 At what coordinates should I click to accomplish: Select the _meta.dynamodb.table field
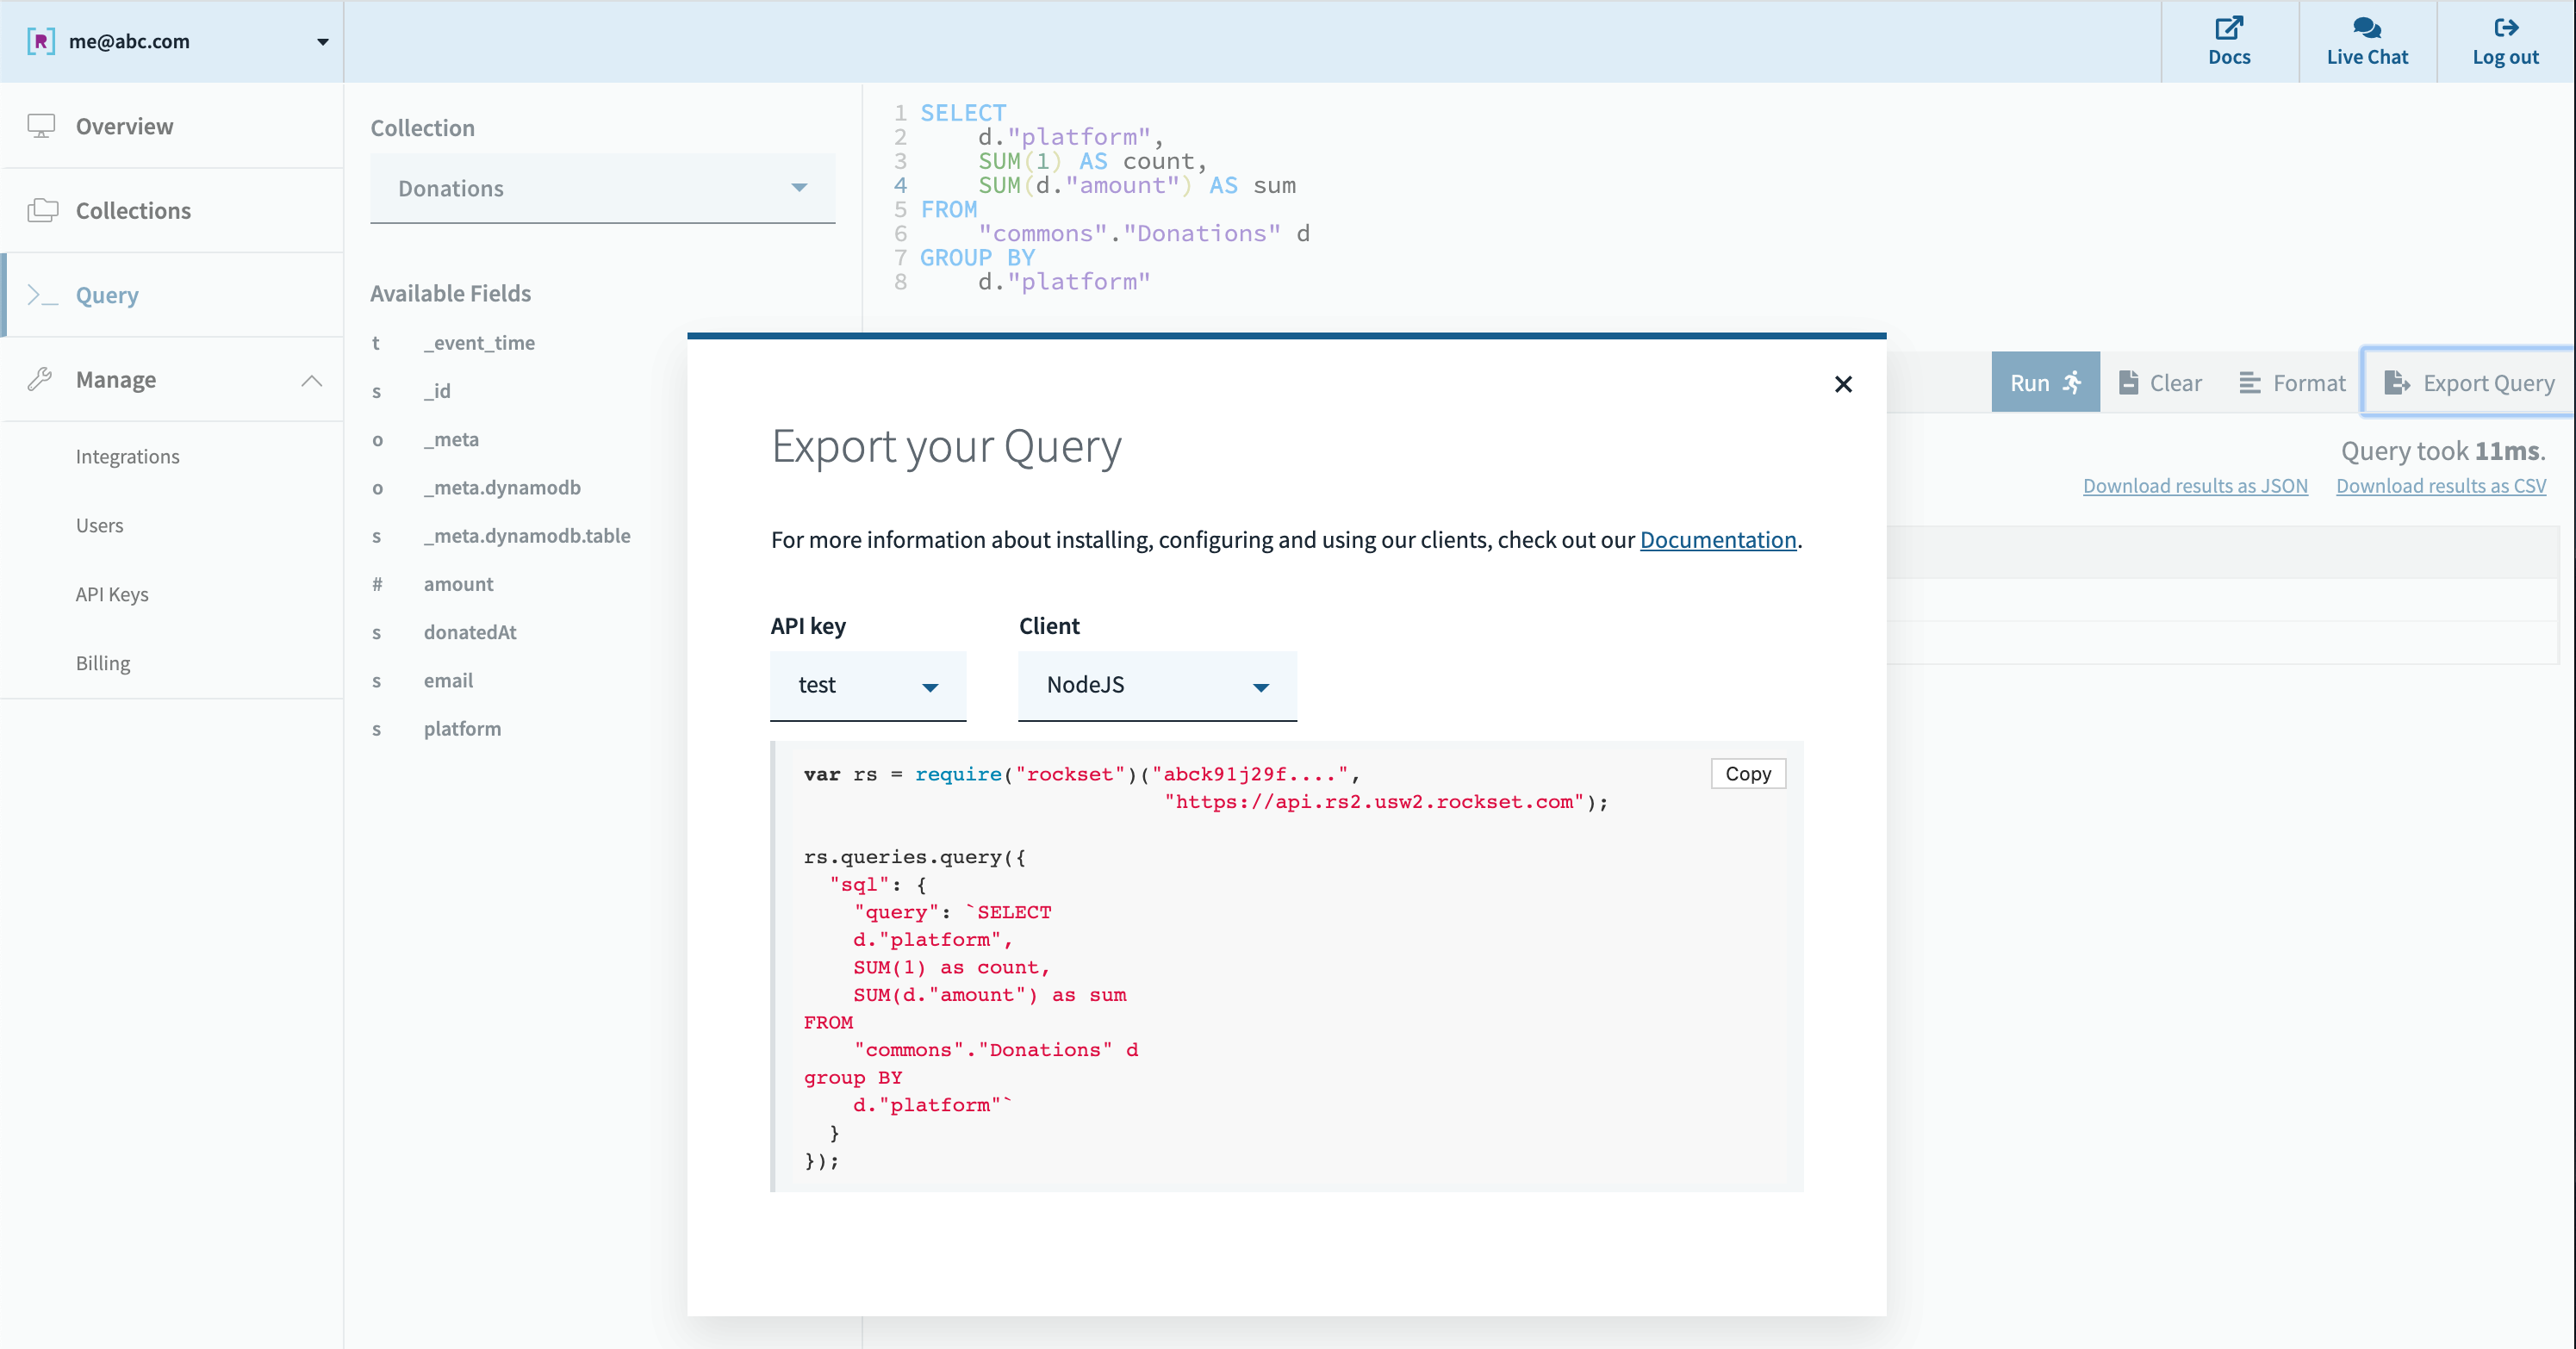(x=527, y=535)
